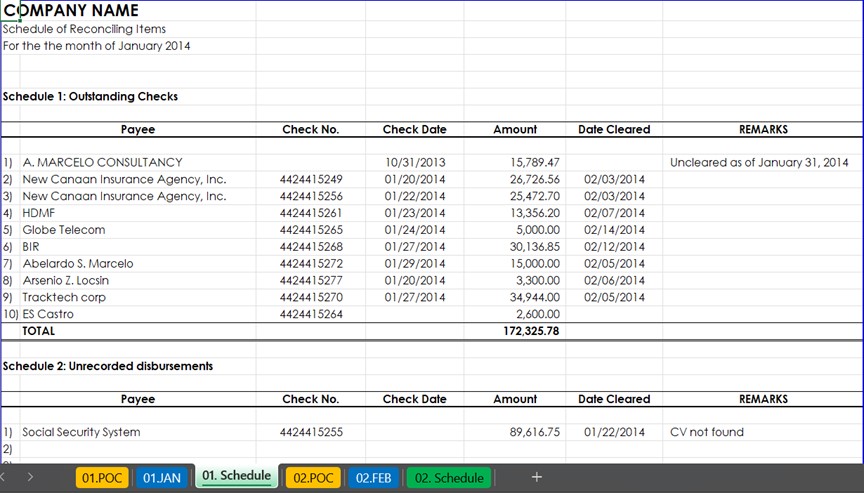Go to the 02.POC sheet tab

tap(313, 478)
